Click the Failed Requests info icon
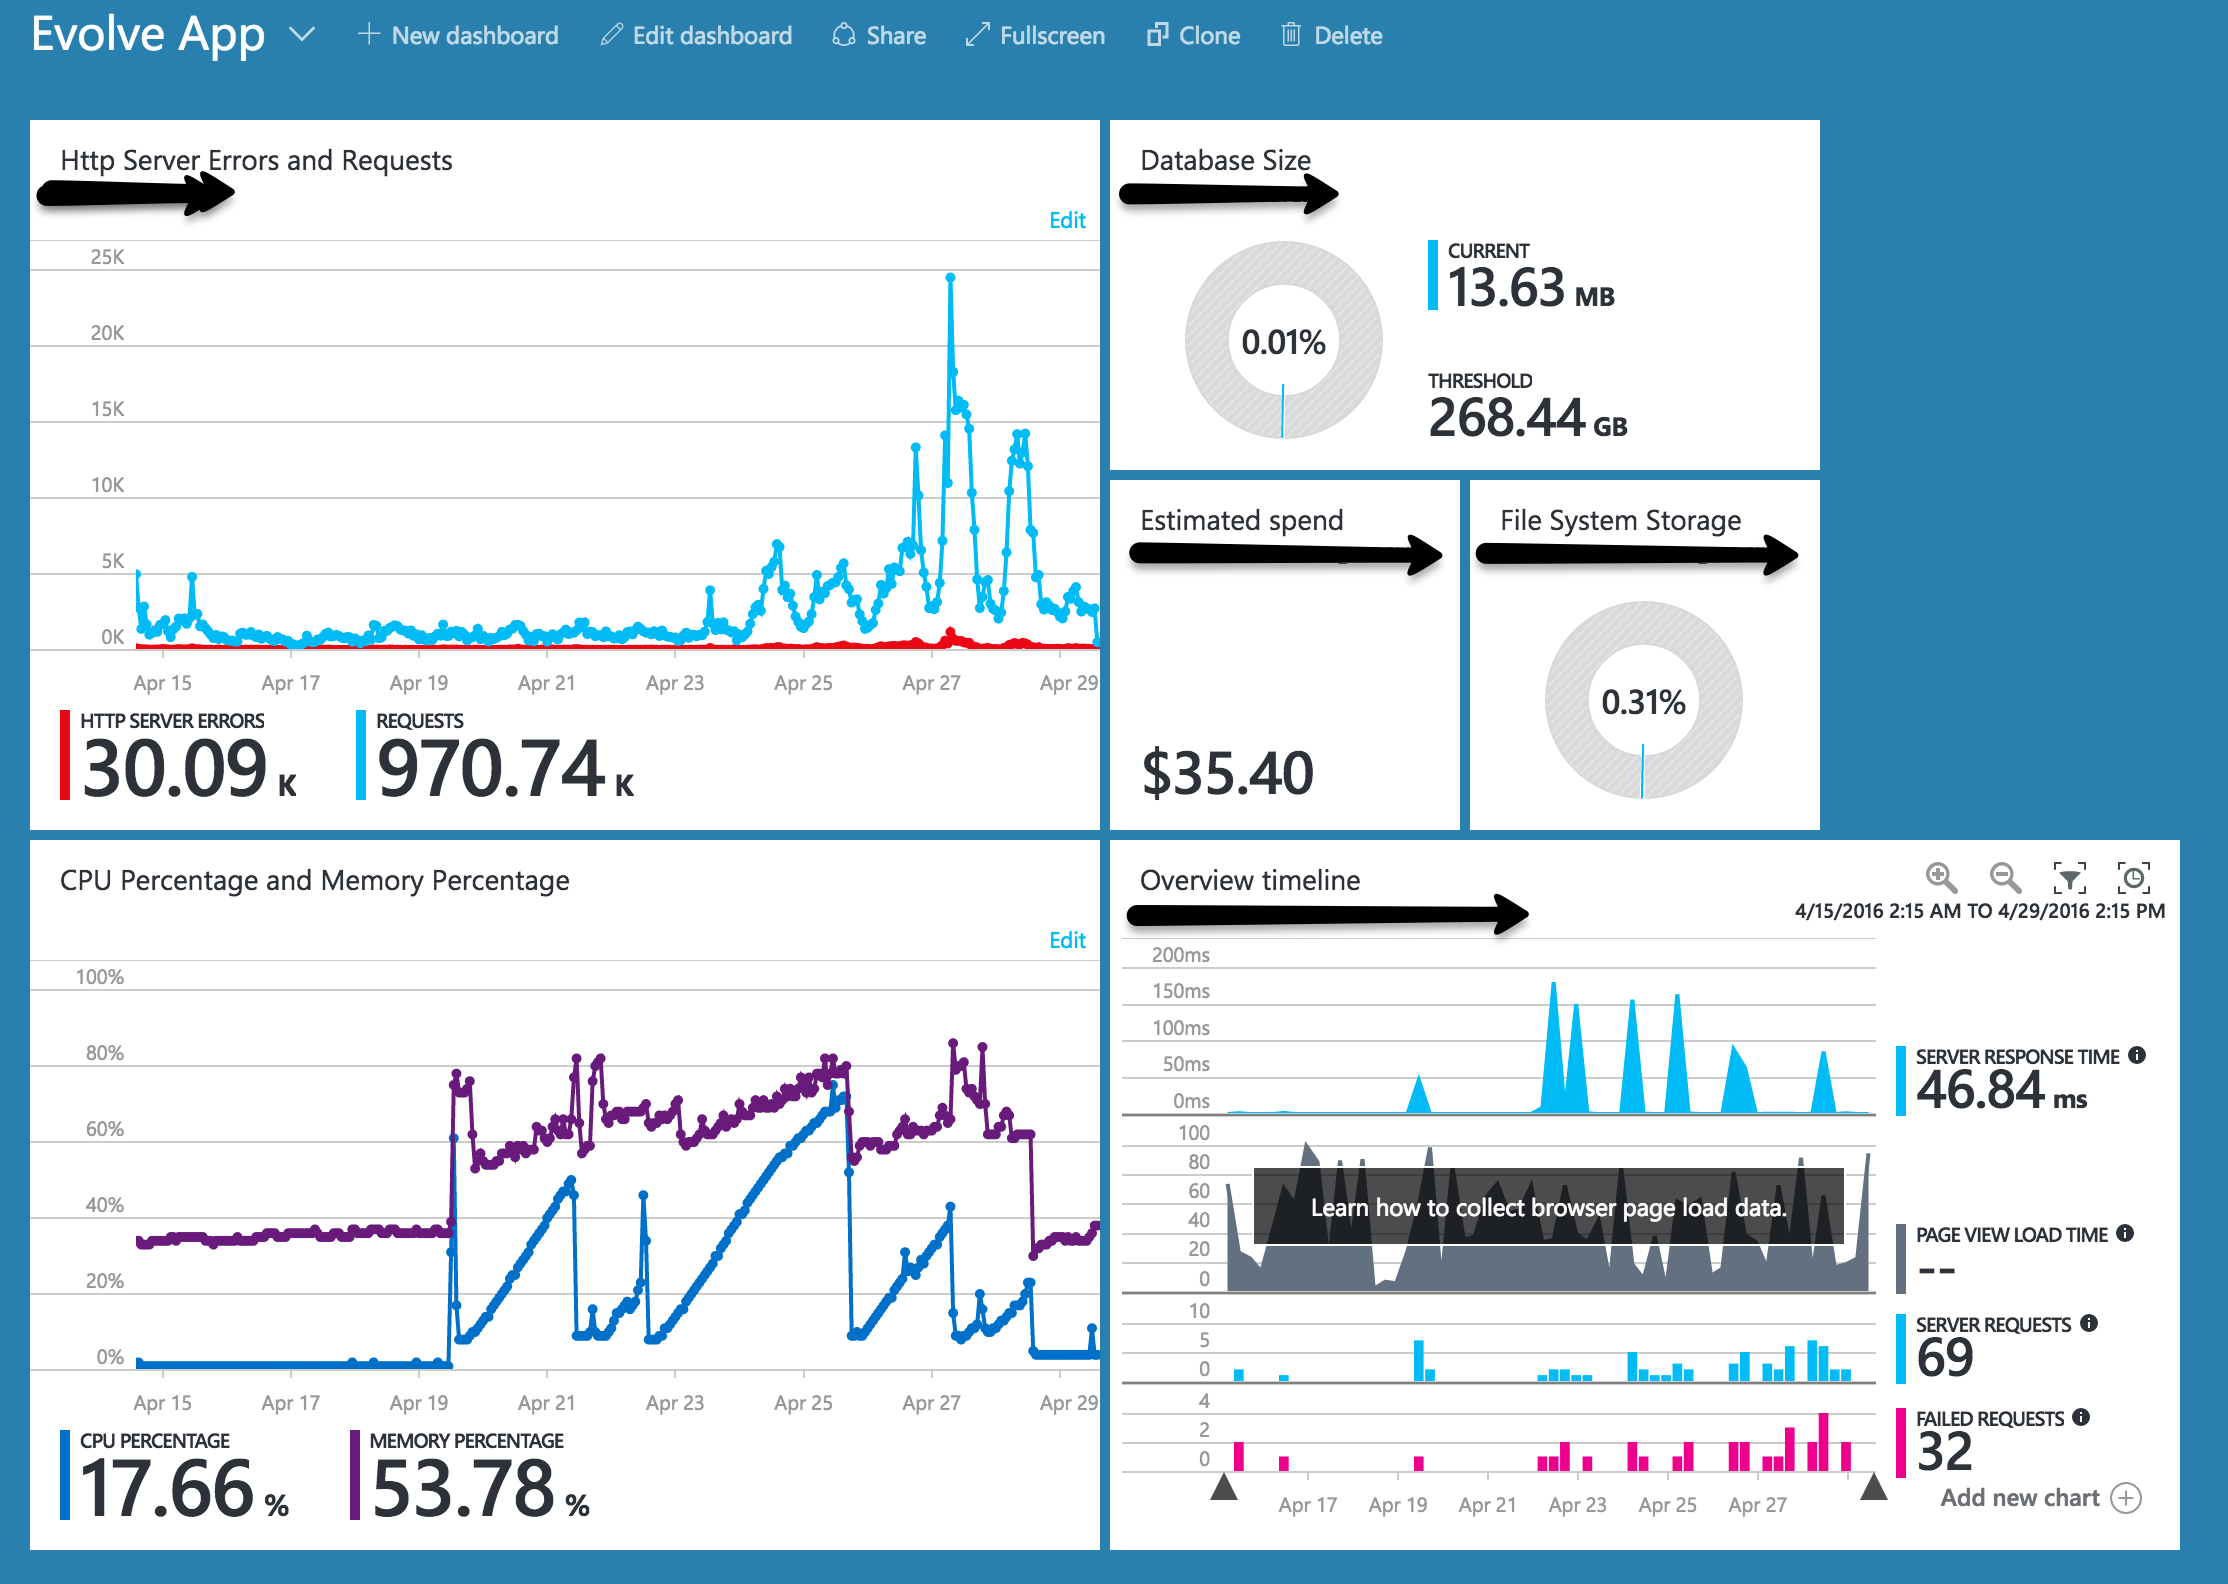Image resolution: width=2228 pixels, height=1584 pixels. (x=2081, y=1417)
